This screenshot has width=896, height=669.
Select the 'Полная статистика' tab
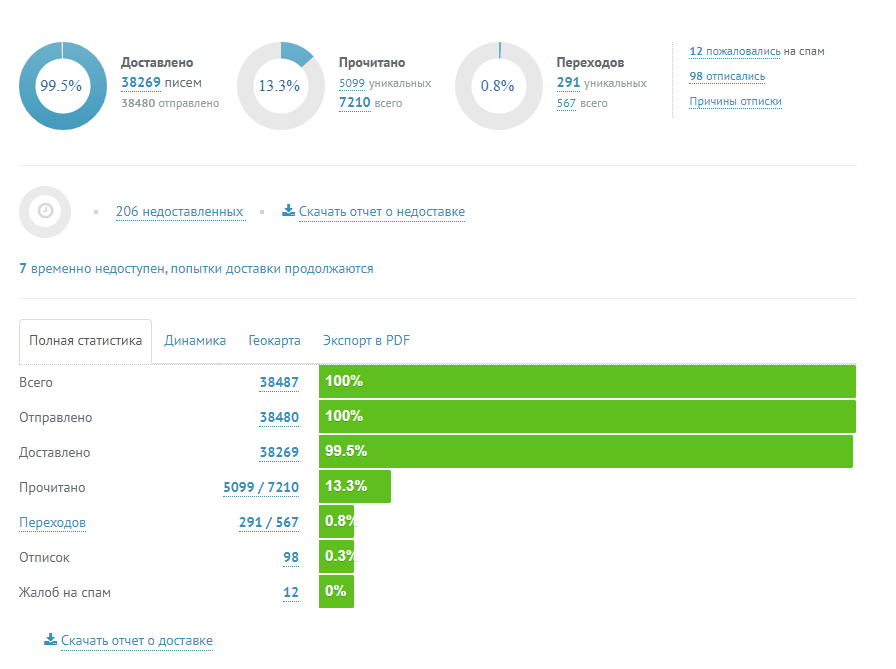tap(85, 341)
